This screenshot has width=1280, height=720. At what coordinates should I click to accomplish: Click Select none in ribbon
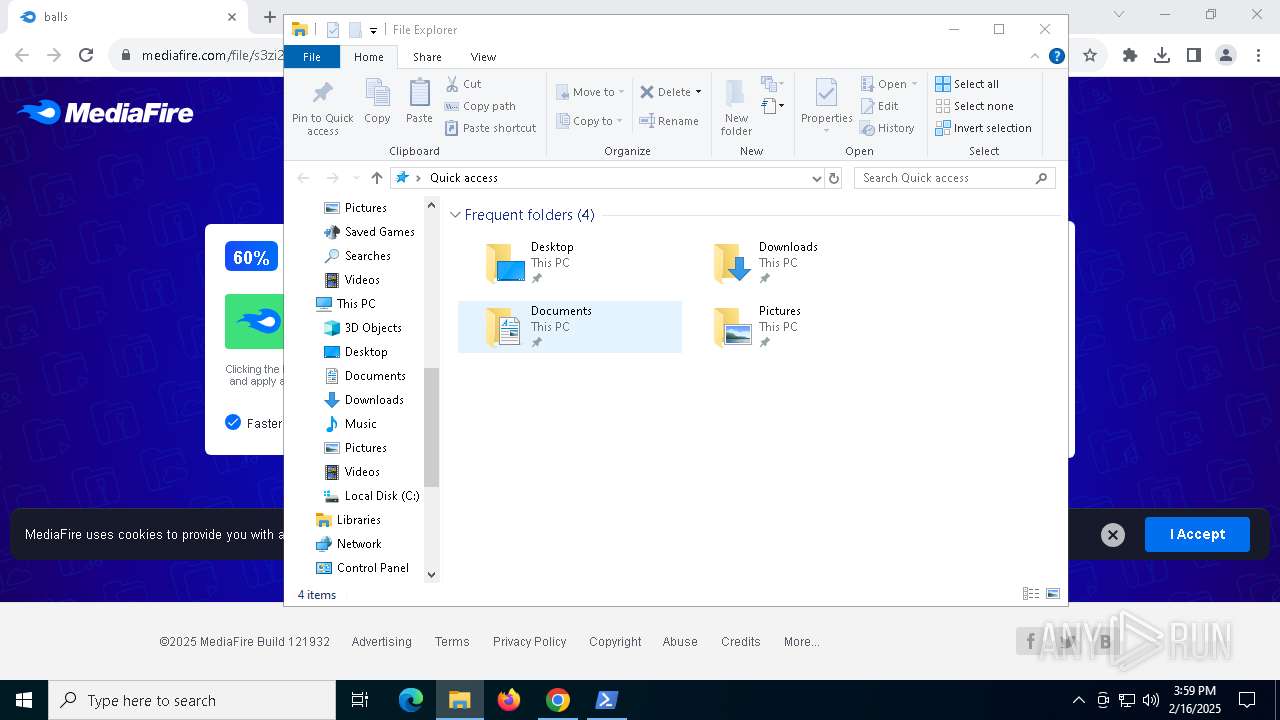pos(974,106)
